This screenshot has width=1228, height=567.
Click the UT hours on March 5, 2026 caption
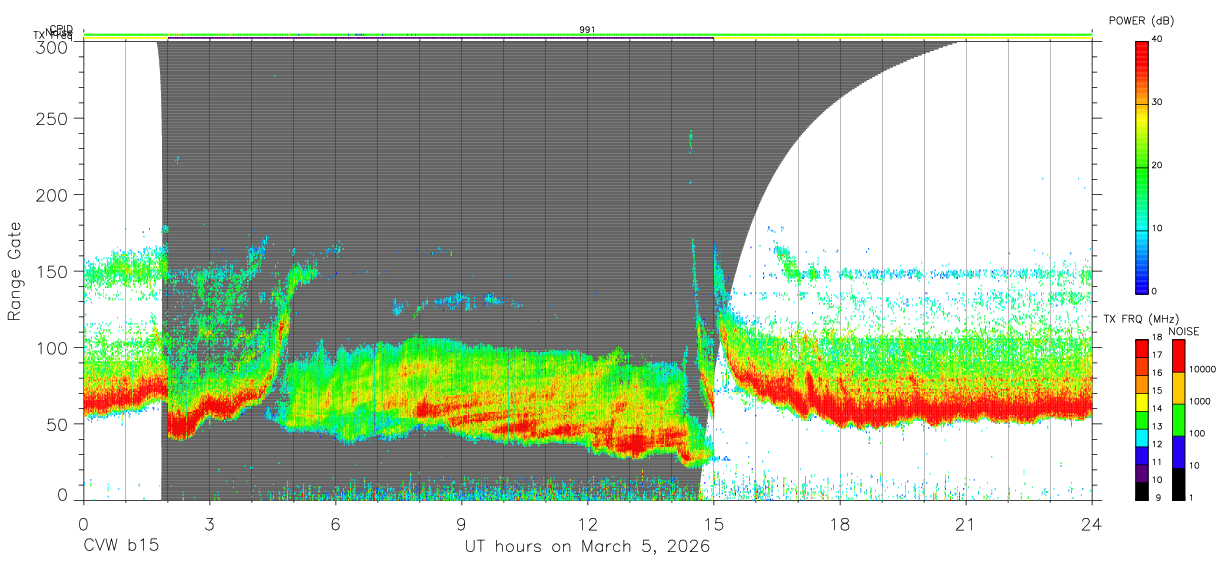[x=587, y=547]
